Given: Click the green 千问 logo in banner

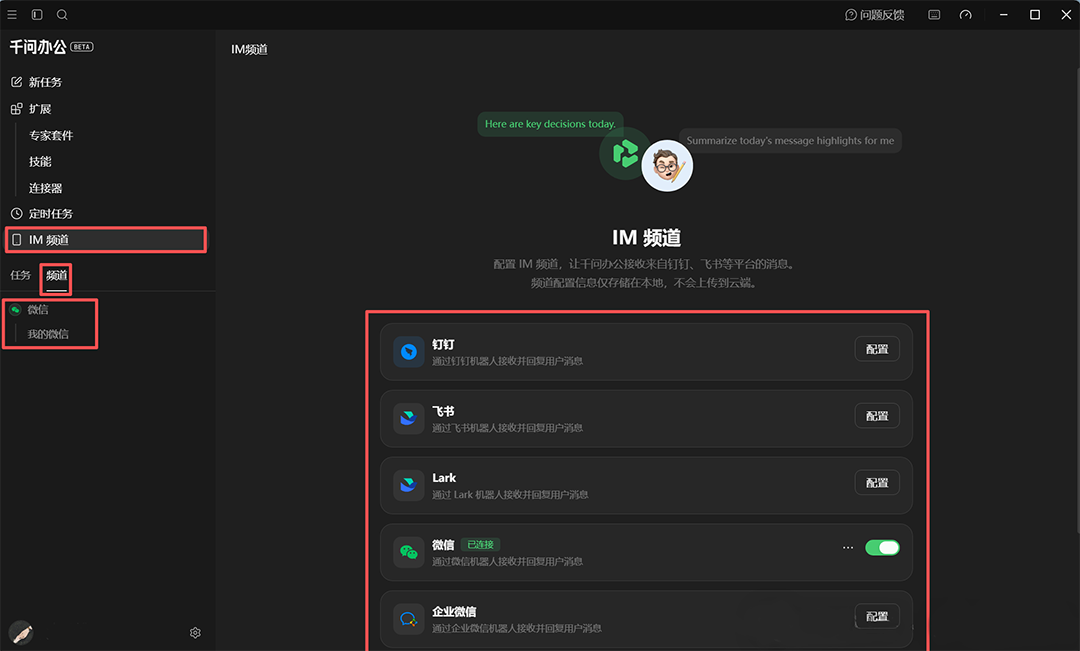Looking at the screenshot, I should 625,153.
